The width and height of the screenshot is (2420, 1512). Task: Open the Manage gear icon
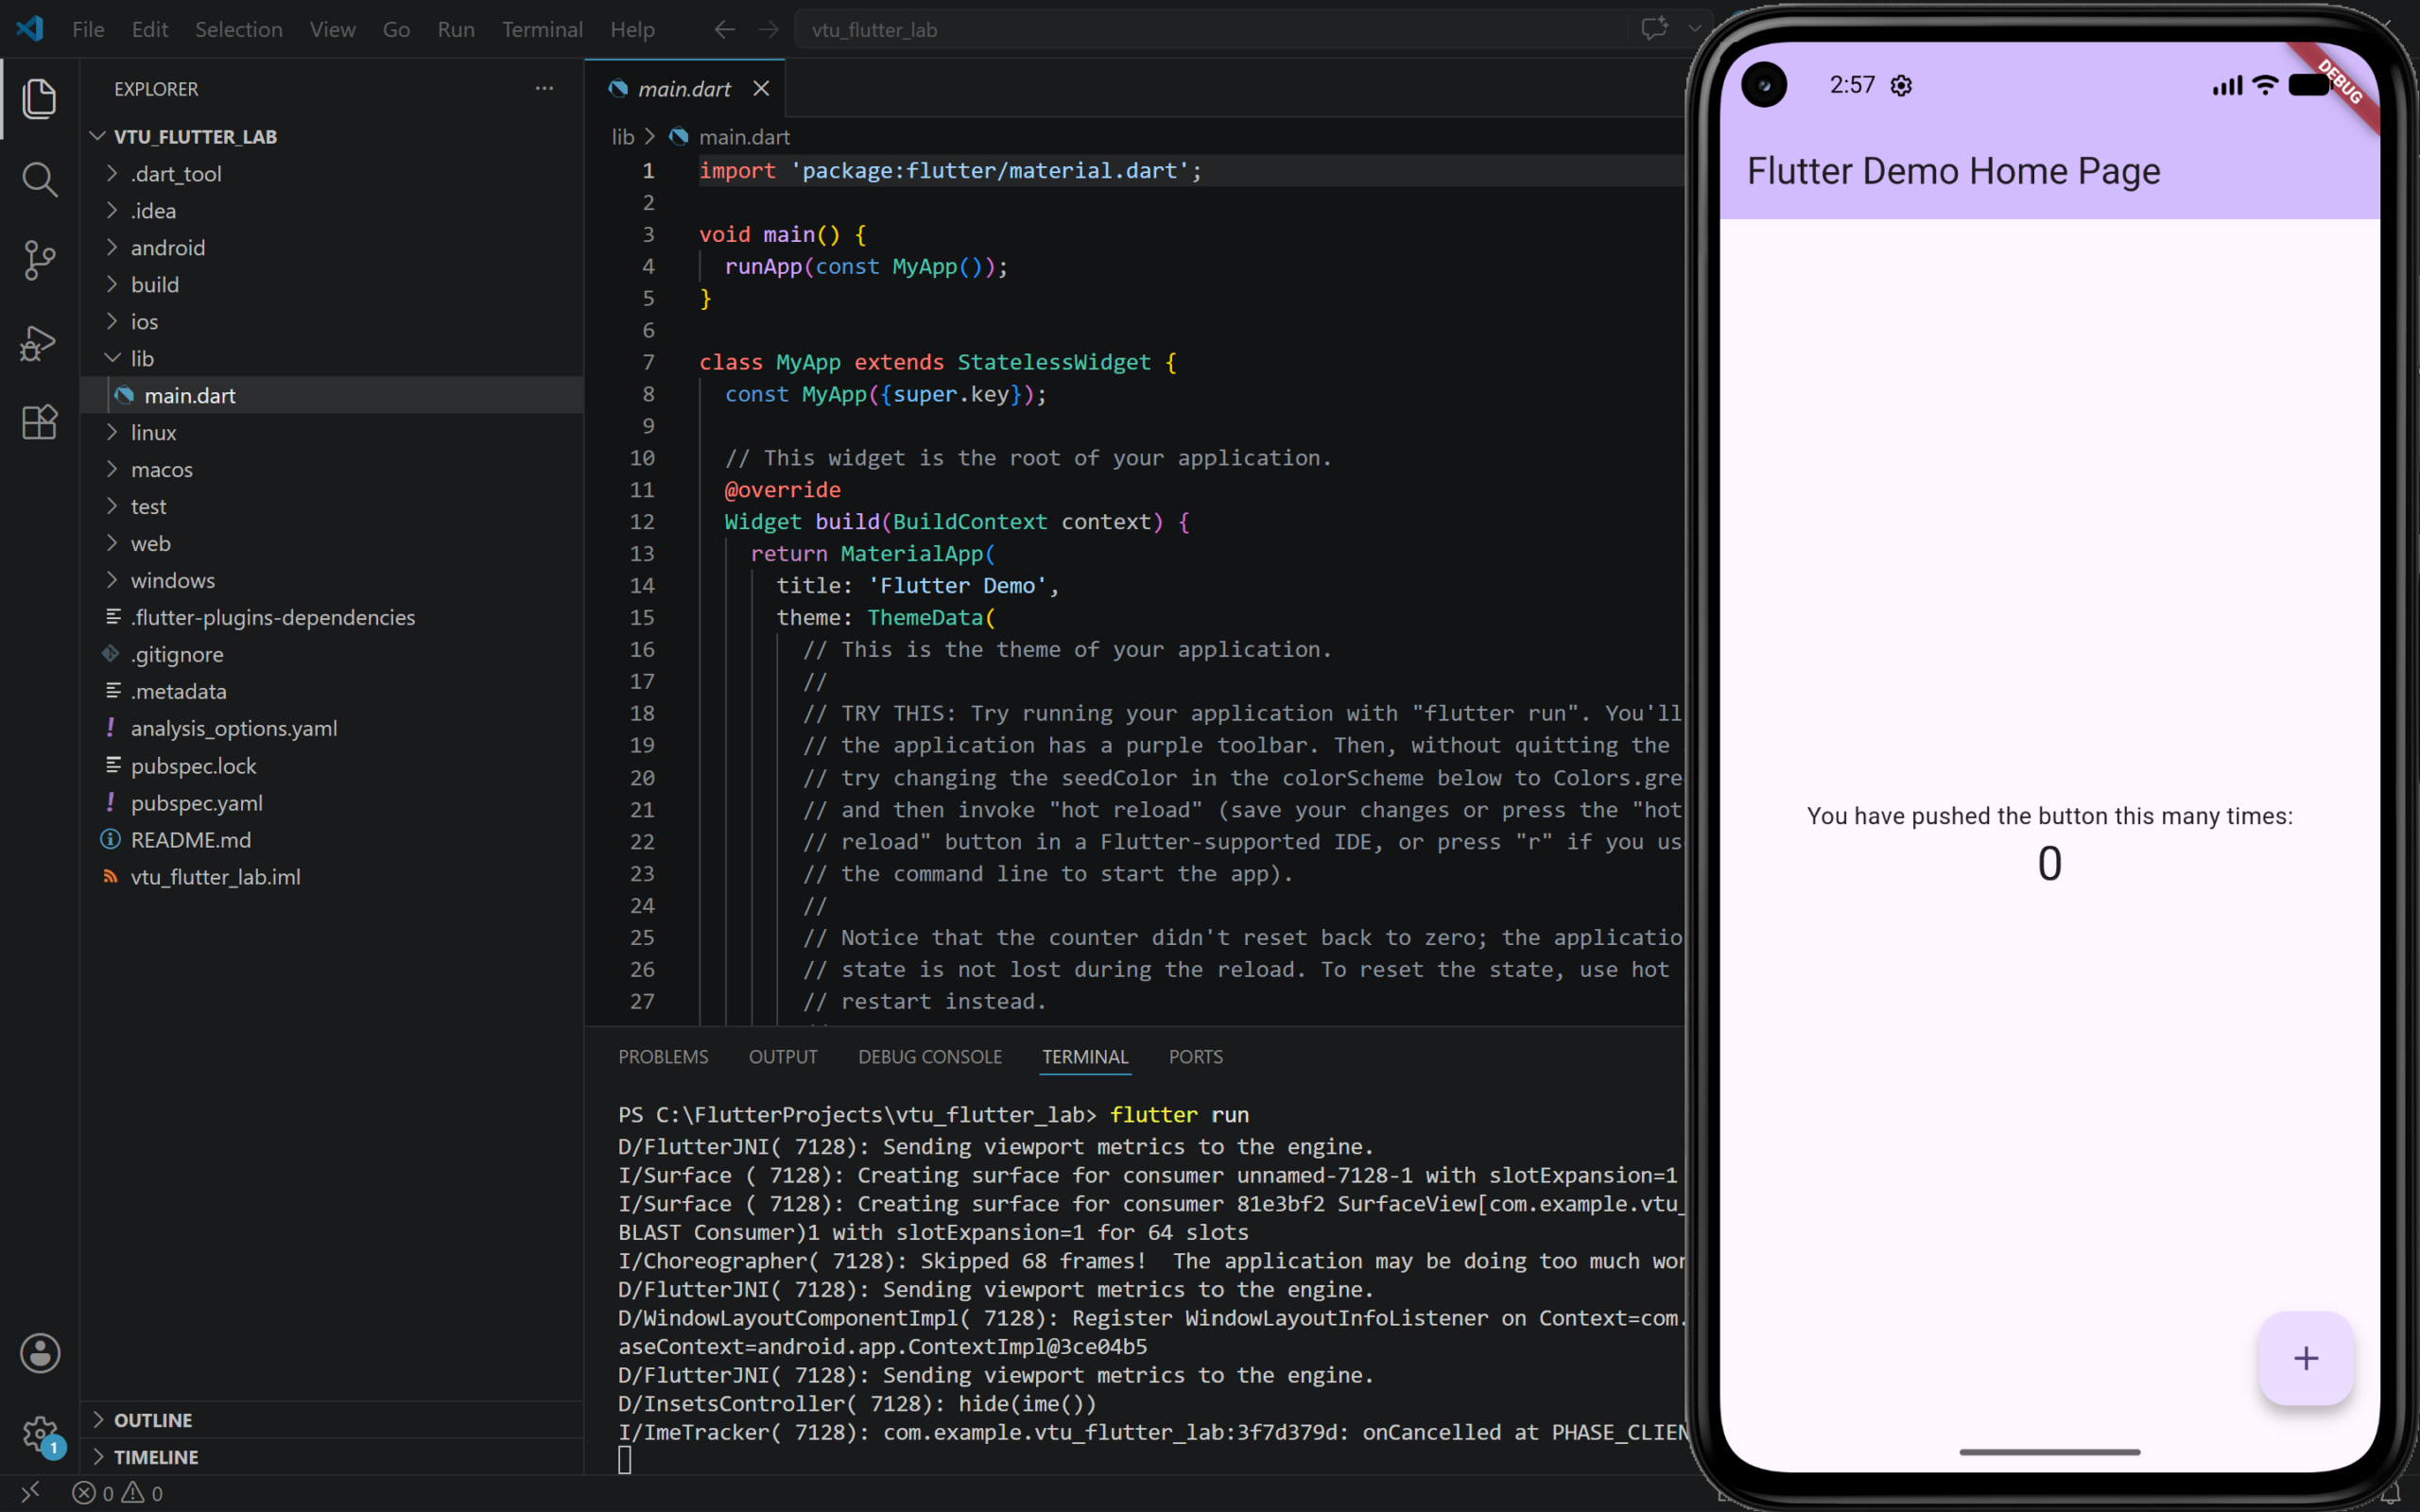click(x=40, y=1434)
